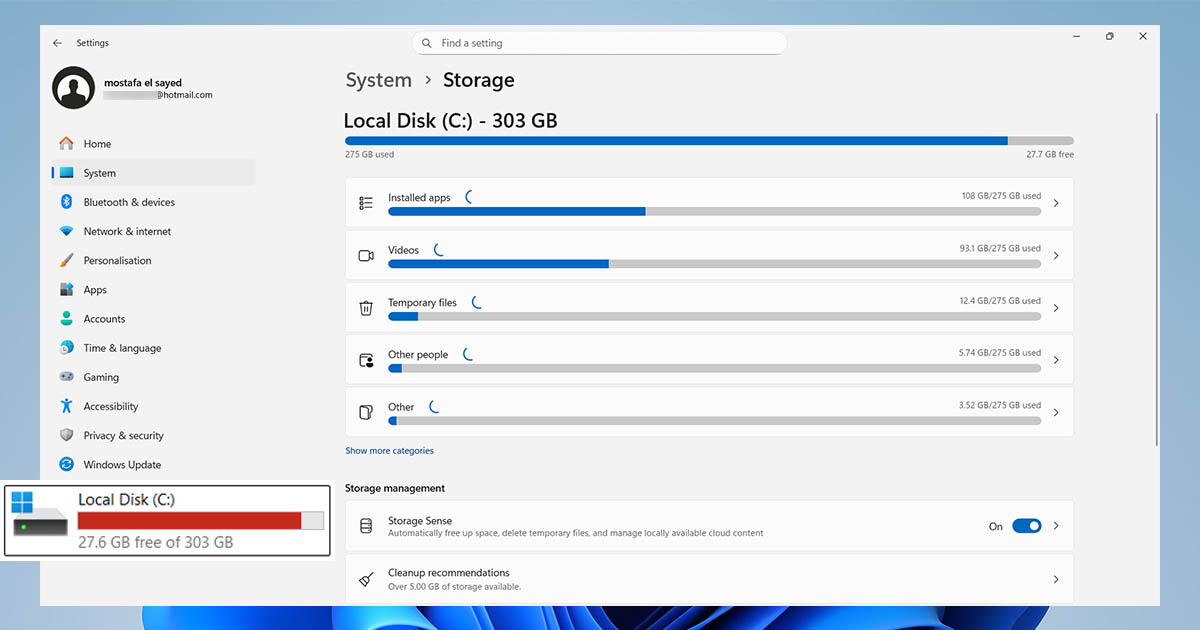Click the System breadcrumb link
1200x630 pixels.
pos(378,80)
